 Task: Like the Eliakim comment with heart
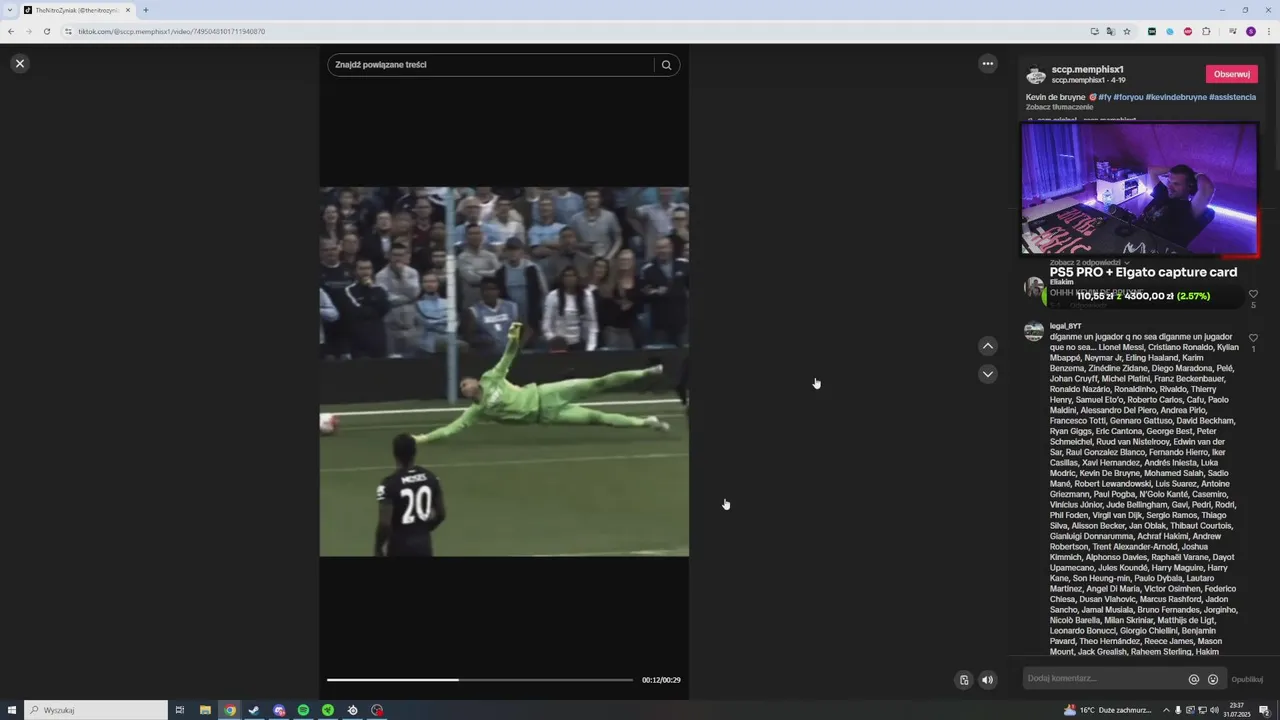(1253, 294)
